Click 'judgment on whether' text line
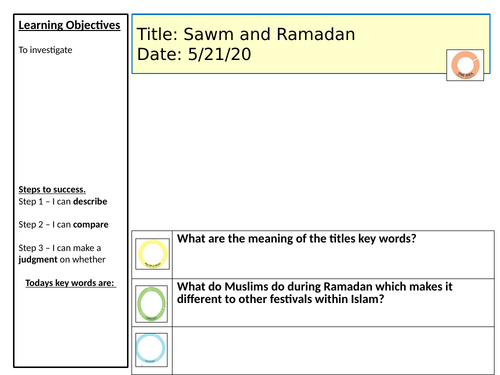The width and height of the screenshot is (500, 375). point(62,259)
